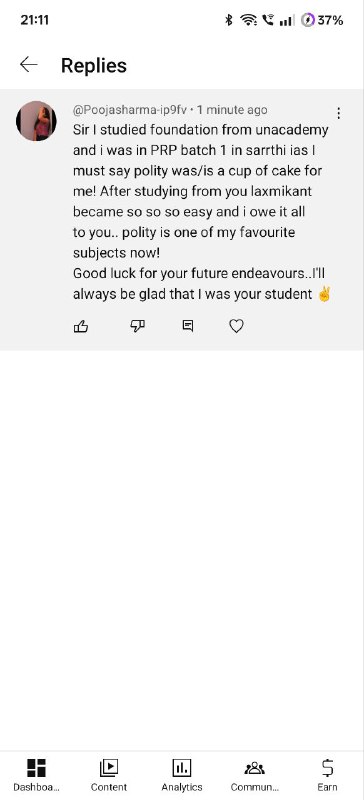Dislike the comment with thumbs down

[137, 326]
